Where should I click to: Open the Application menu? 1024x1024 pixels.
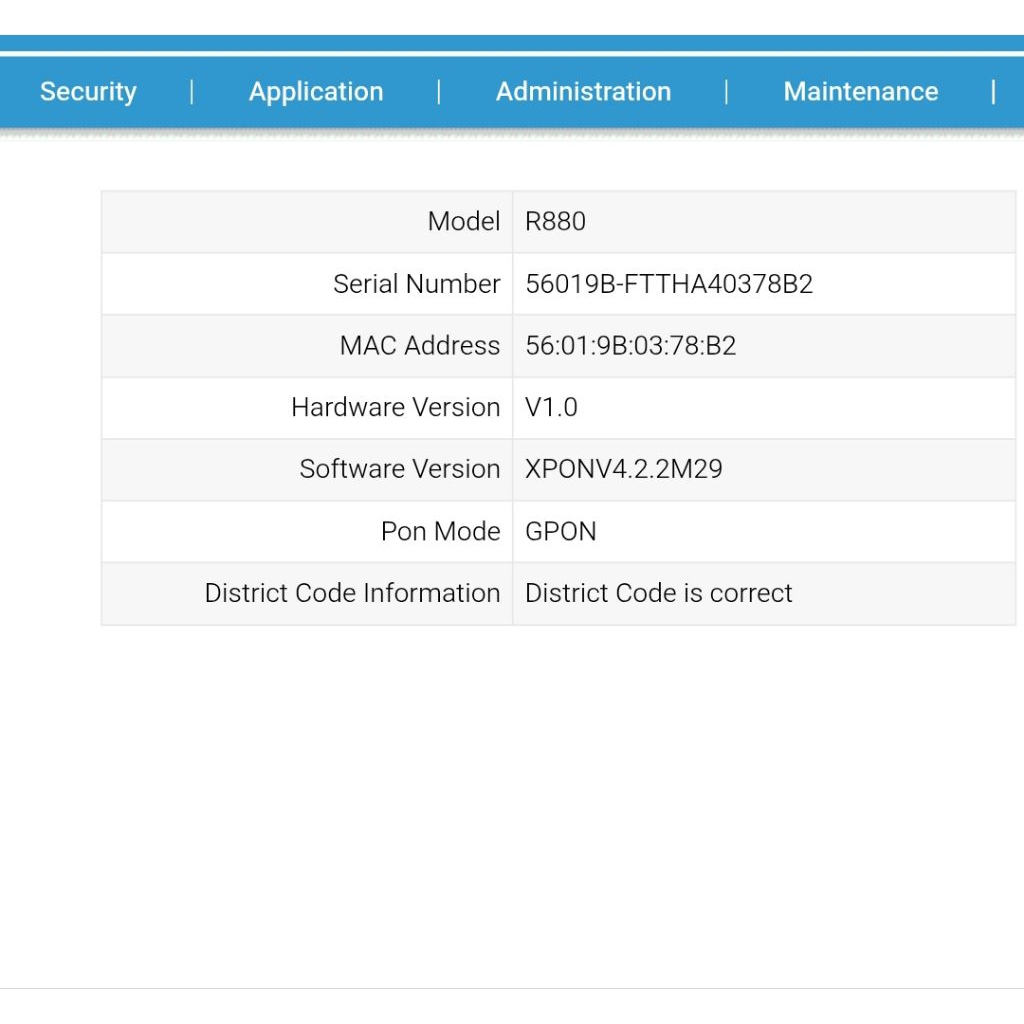click(316, 91)
